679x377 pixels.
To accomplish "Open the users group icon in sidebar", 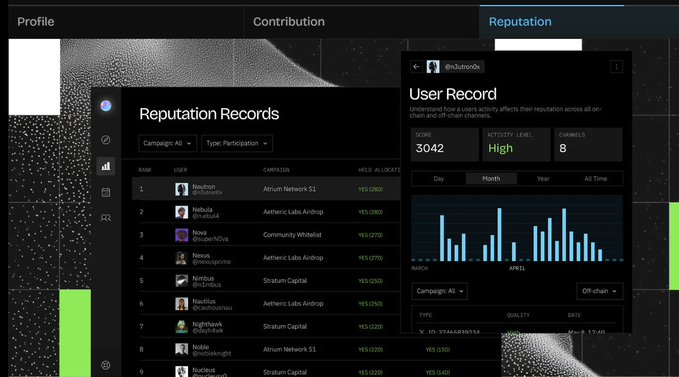I will point(106,218).
